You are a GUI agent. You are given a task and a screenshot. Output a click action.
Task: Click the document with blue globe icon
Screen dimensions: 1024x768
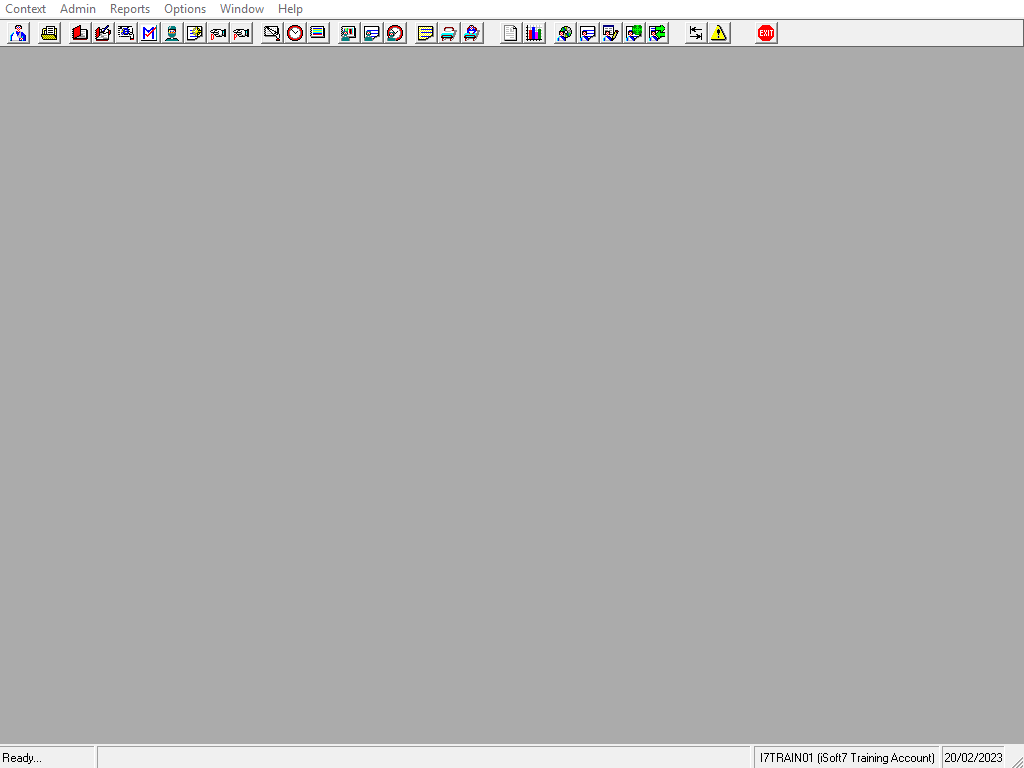click(126, 33)
